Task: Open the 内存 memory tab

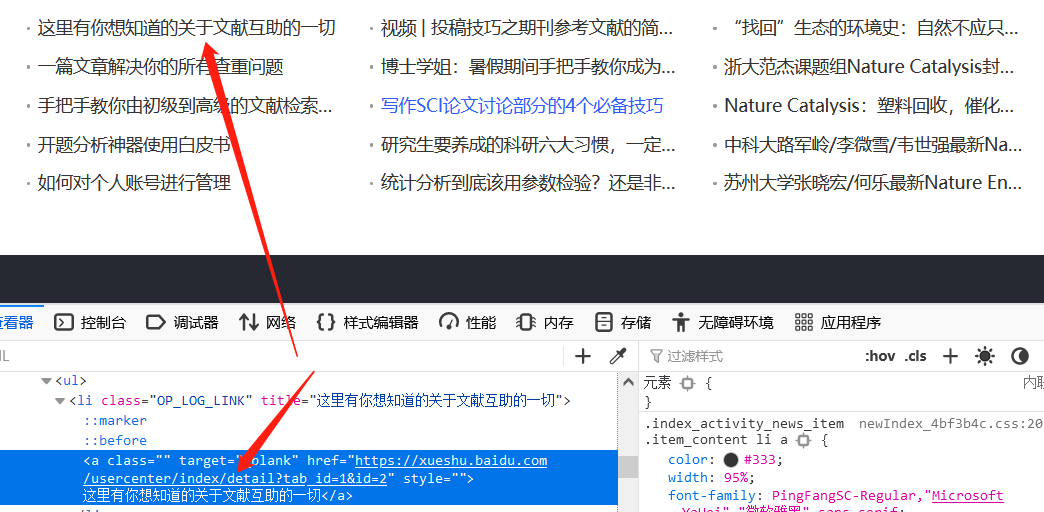Action: 545,323
